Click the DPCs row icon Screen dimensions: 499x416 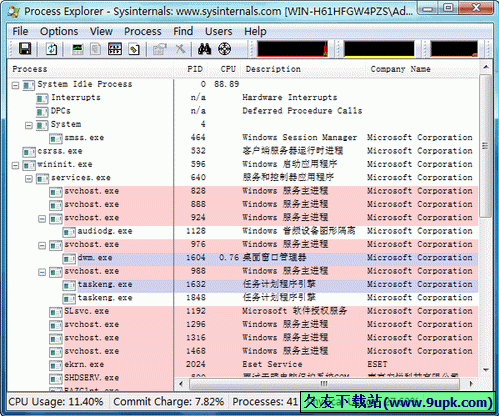pyautogui.click(x=42, y=111)
